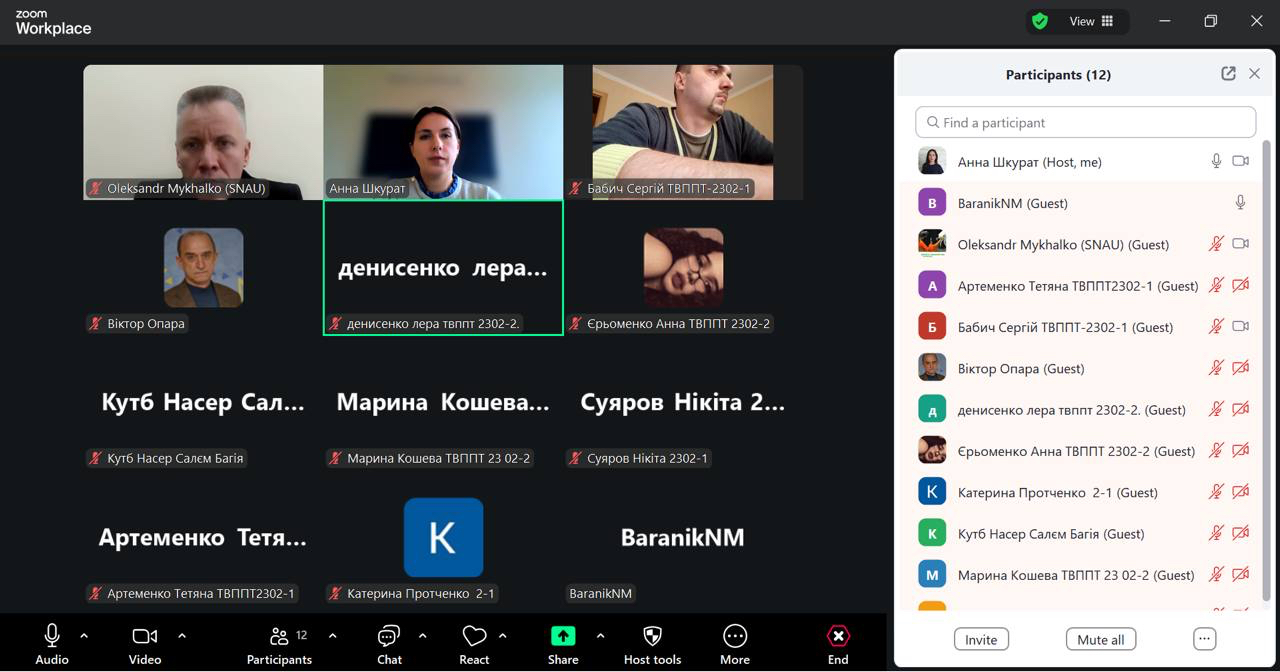Screen dimensions: 1280x672
Task: Pop out the Participants panel
Action: coord(1228,74)
